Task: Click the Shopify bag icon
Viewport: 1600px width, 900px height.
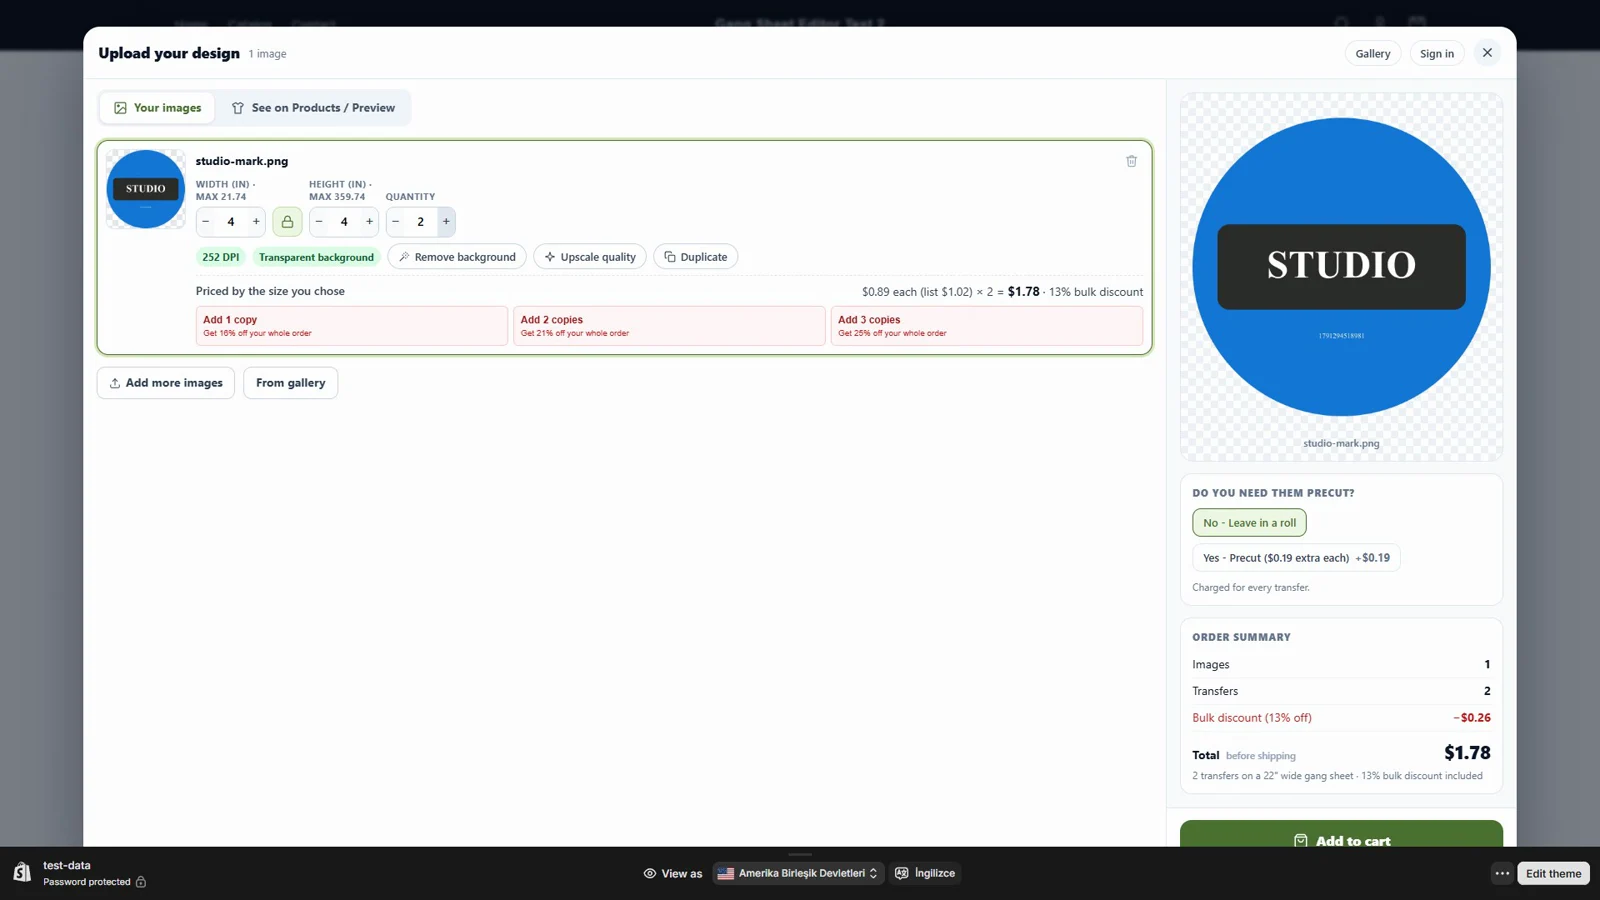Action: pyautogui.click(x=22, y=872)
